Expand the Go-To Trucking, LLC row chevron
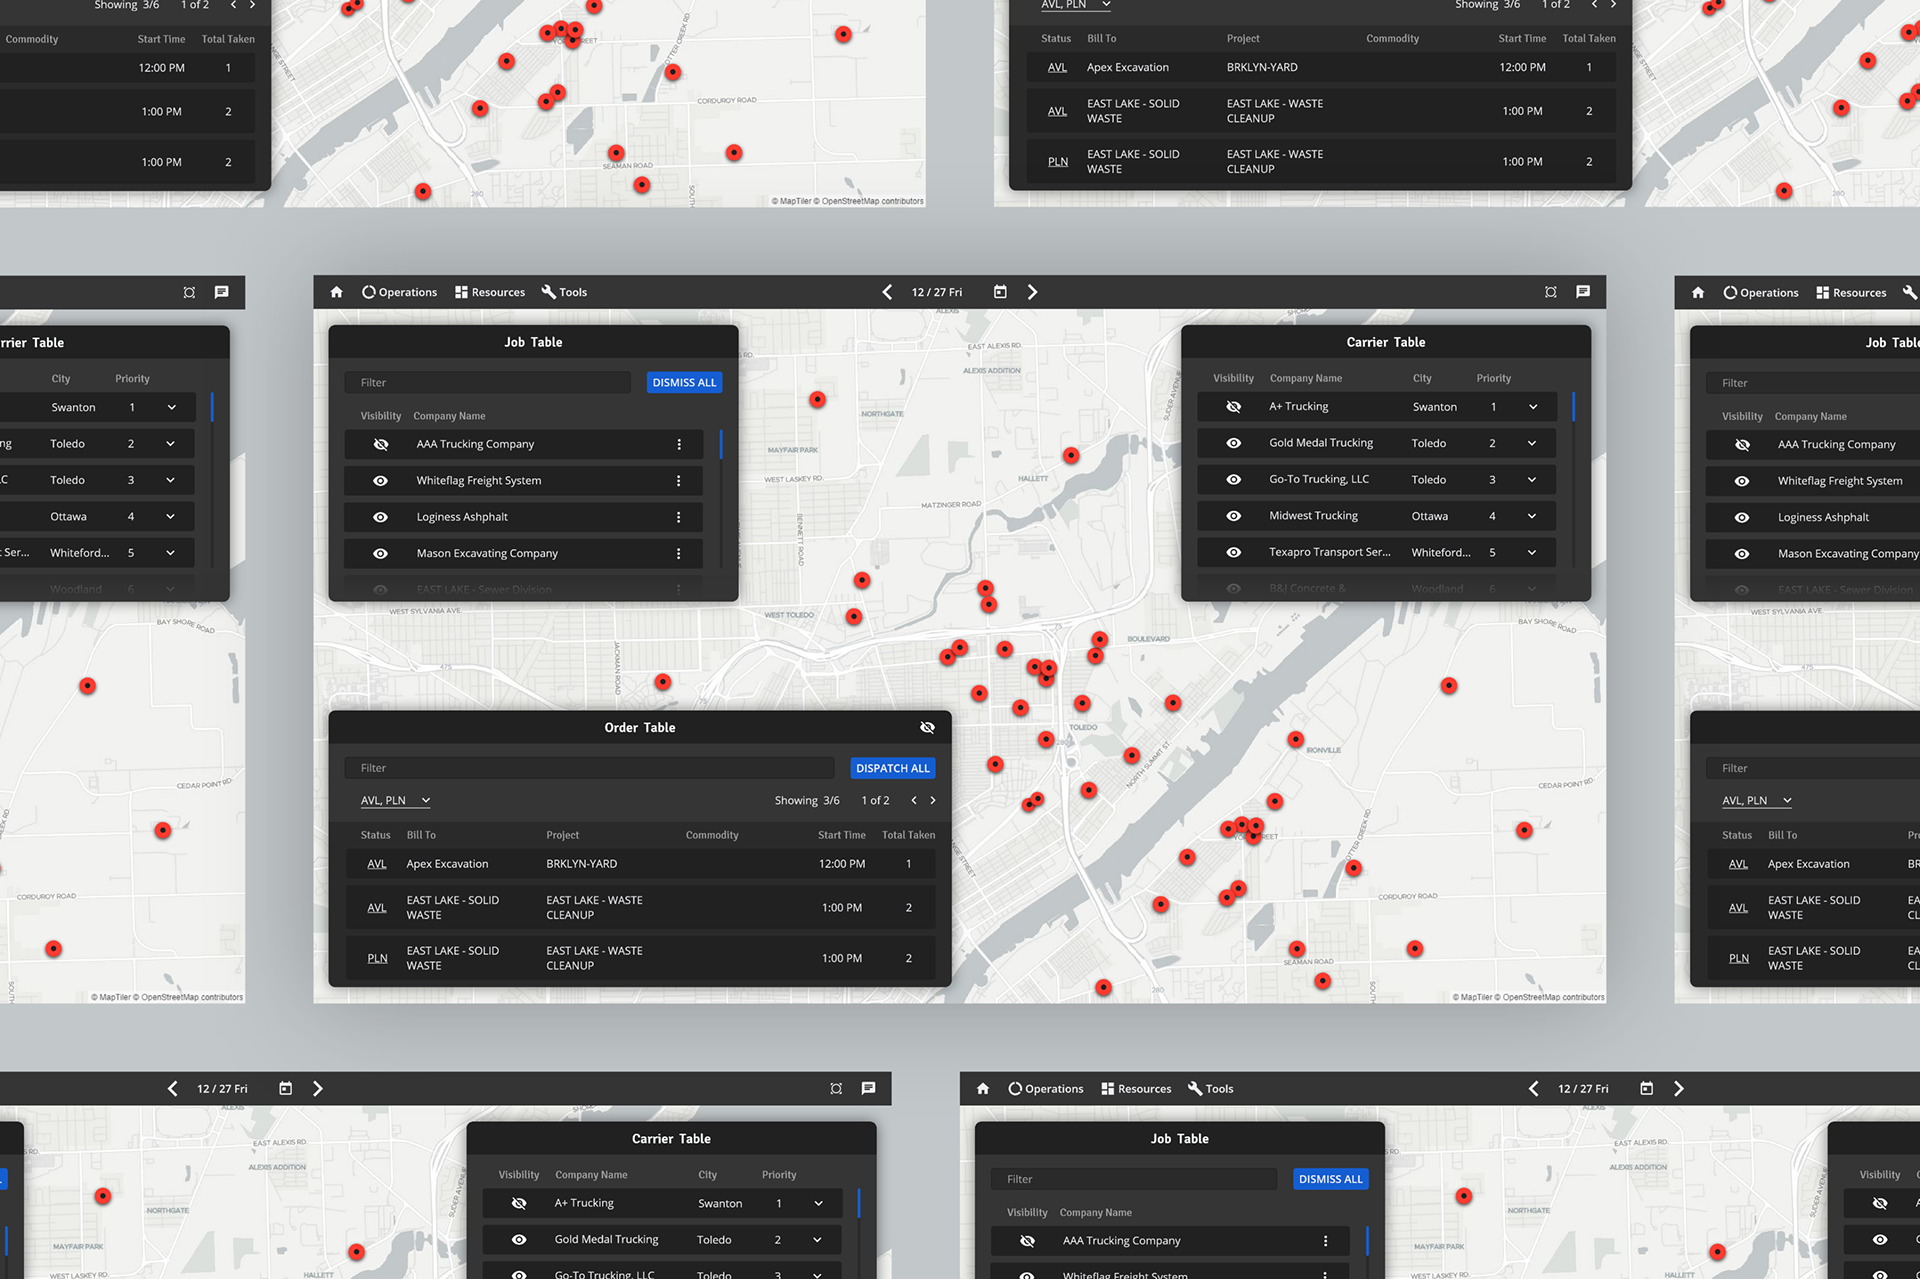 1532,480
